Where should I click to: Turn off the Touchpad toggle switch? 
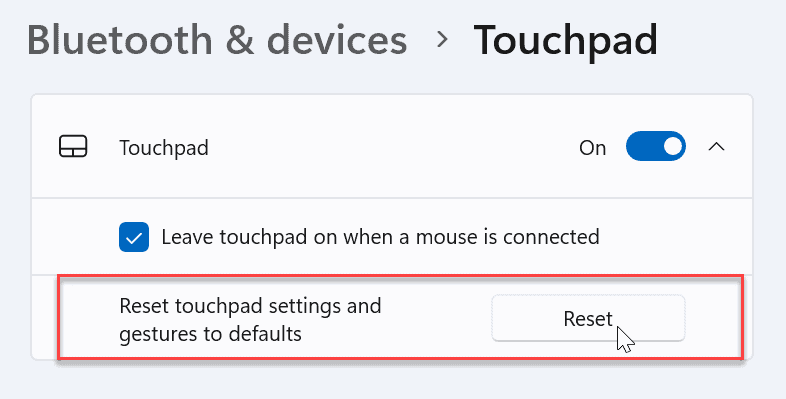[x=656, y=146]
